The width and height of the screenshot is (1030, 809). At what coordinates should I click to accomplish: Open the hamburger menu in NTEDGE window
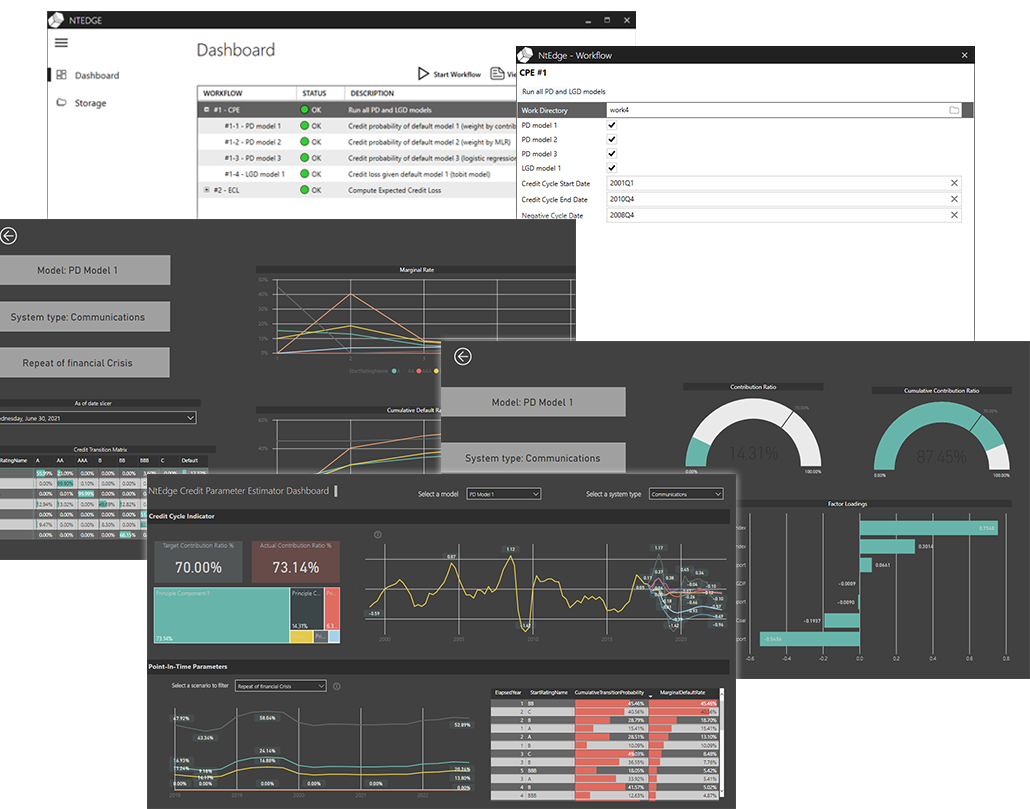pos(61,43)
